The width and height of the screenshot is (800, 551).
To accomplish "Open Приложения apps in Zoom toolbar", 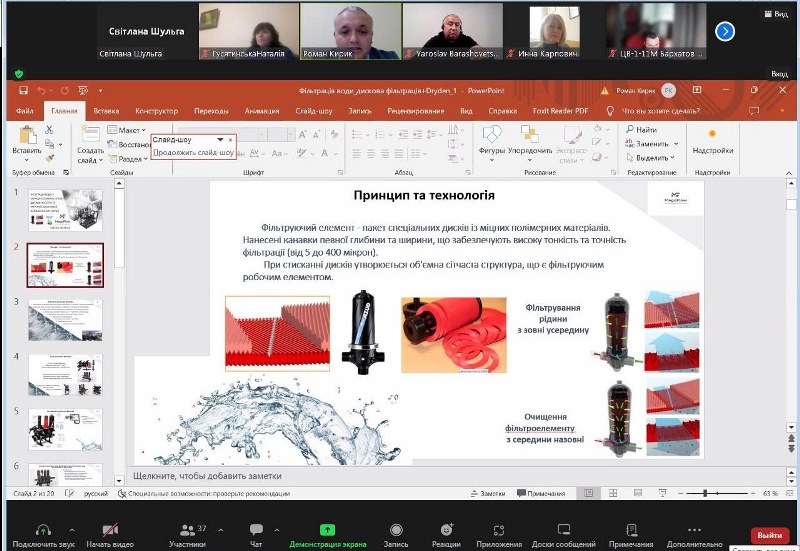I will (x=499, y=535).
